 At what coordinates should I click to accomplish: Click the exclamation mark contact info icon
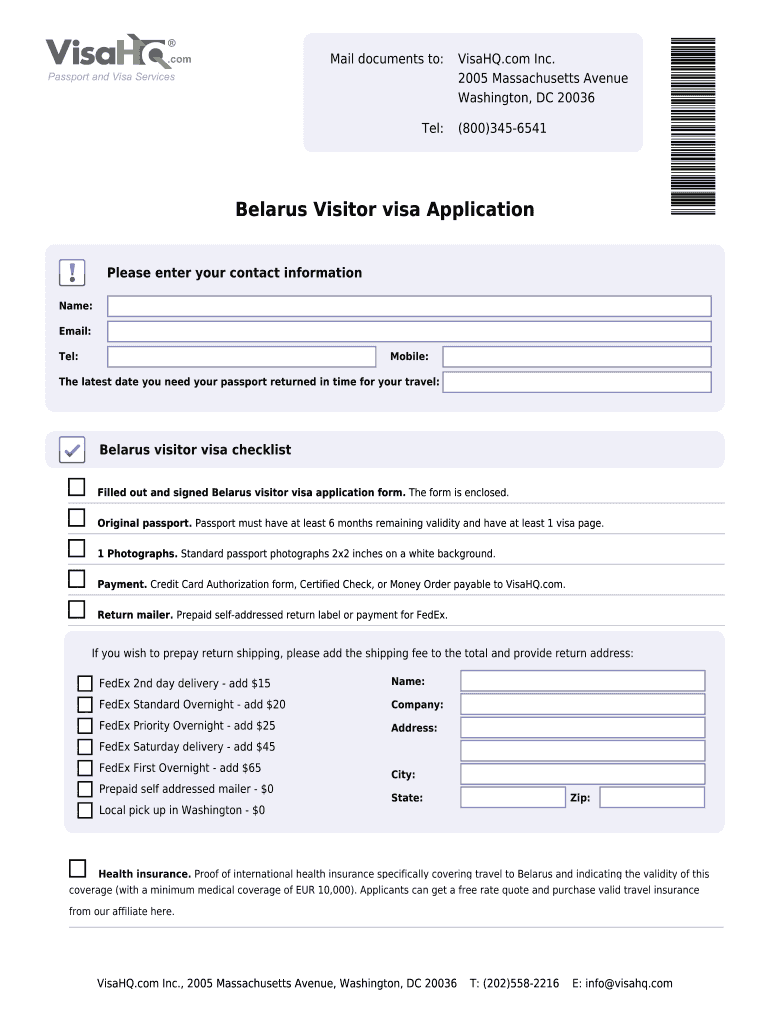point(72,272)
